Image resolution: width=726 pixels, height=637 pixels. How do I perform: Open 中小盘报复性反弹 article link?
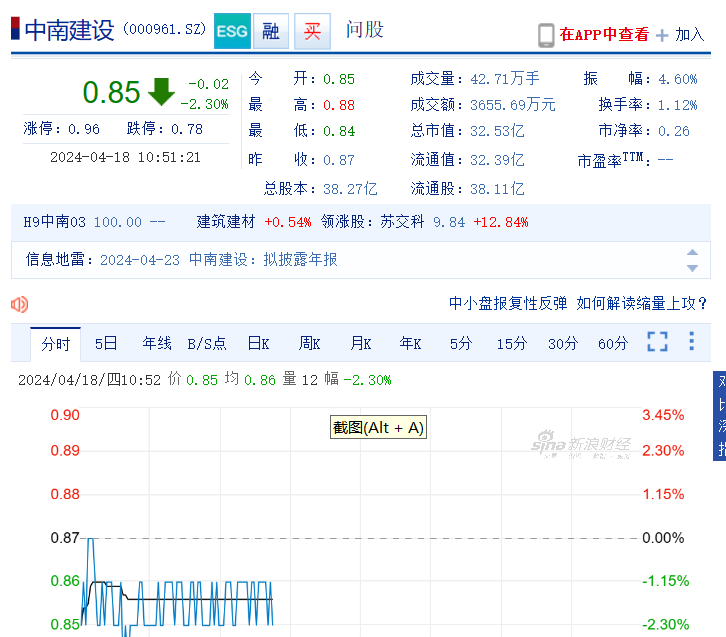(x=508, y=303)
